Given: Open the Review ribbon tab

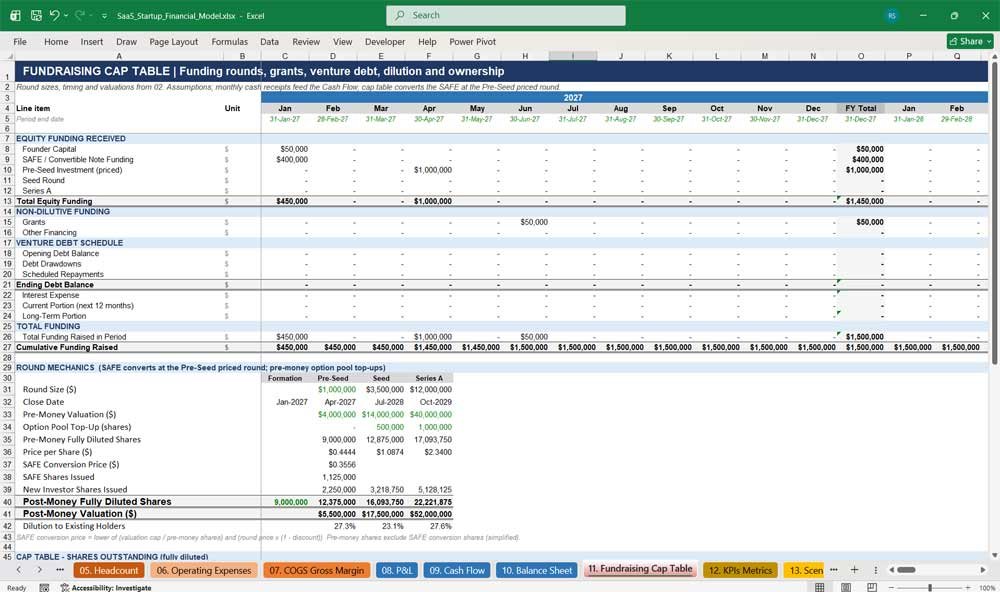Looking at the screenshot, I should point(306,41).
